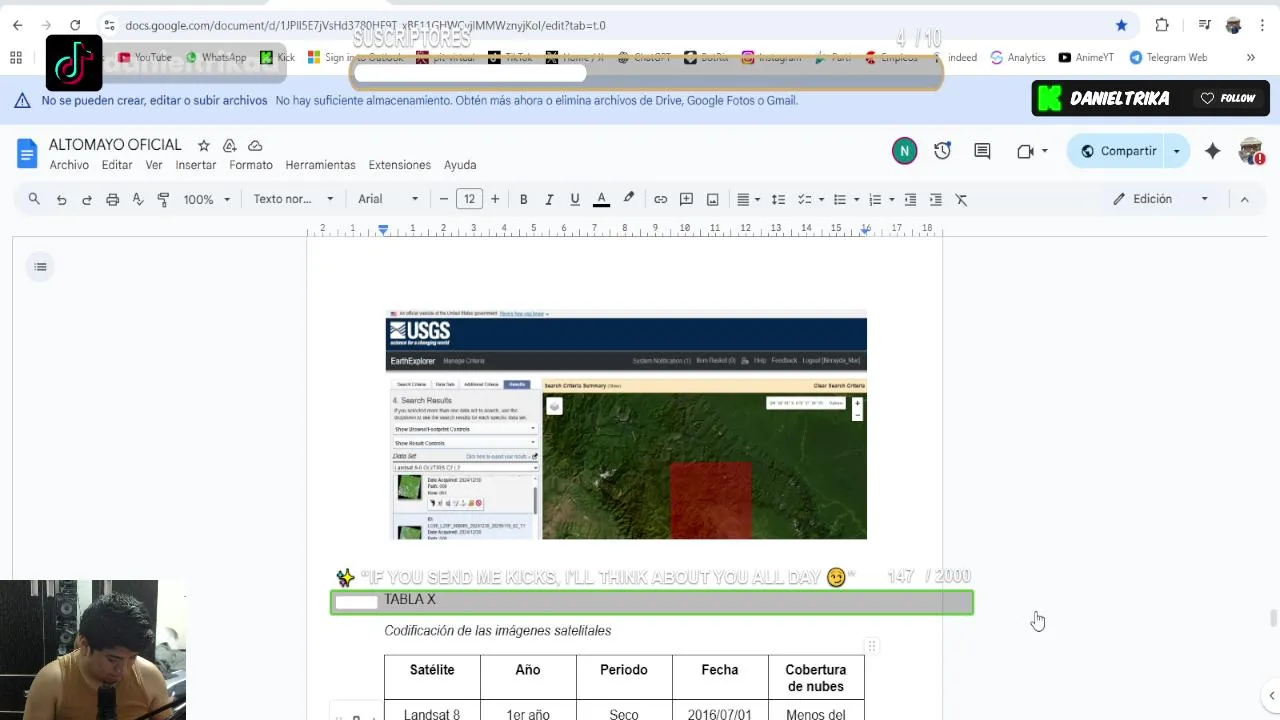Open zoom level 100% dropdown
Image resolution: width=1280 pixels, height=720 pixels.
207,199
